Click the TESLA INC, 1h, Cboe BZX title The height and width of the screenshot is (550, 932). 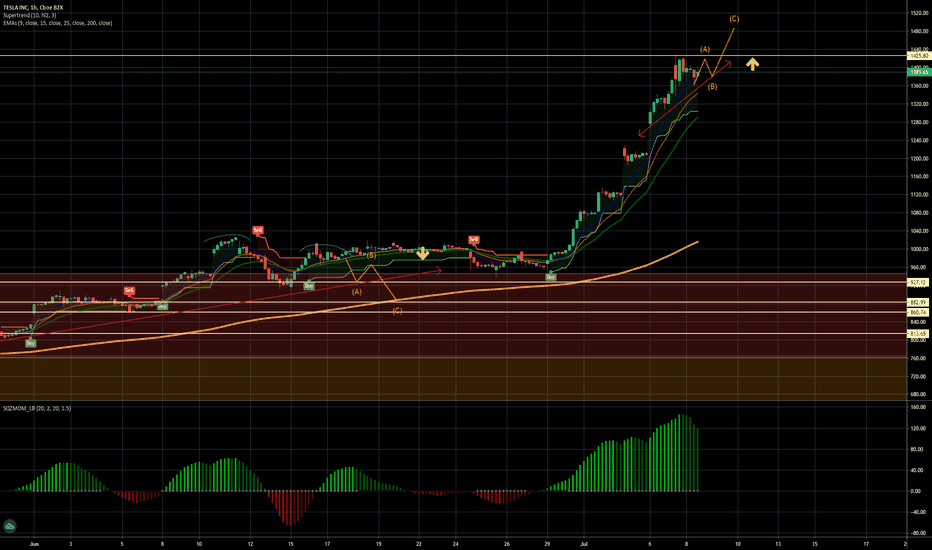(33, 7)
